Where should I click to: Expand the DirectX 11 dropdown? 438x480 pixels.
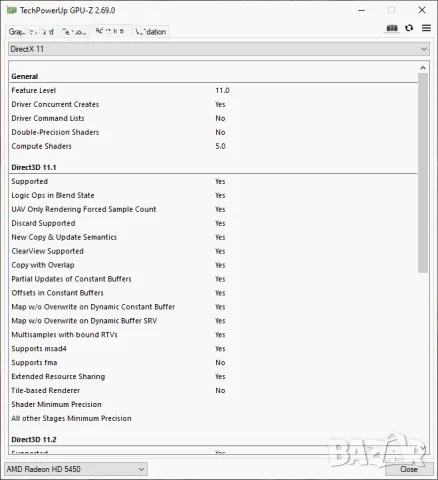(x=219, y=49)
